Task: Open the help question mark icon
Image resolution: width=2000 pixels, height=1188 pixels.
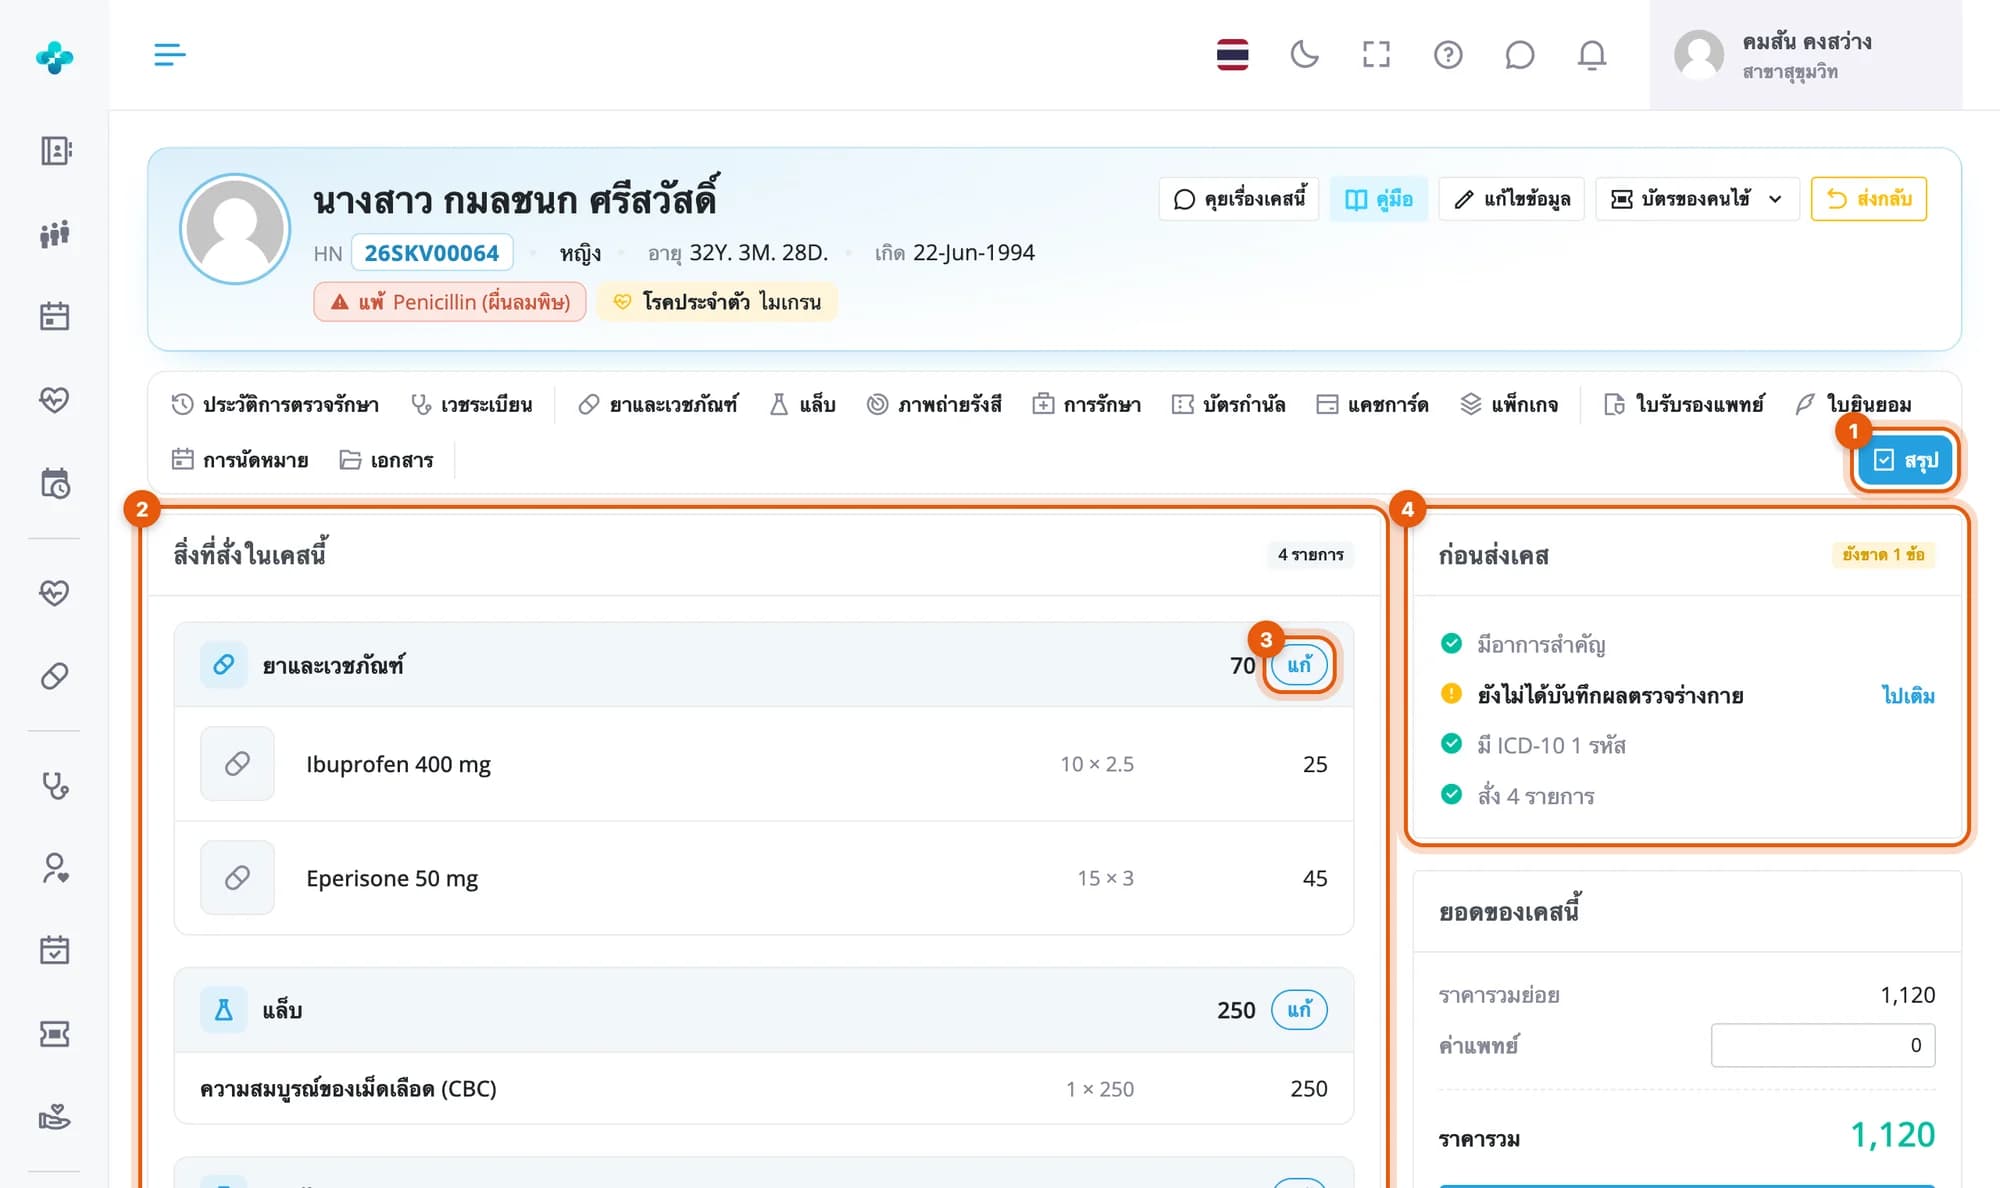Action: click(x=1448, y=54)
